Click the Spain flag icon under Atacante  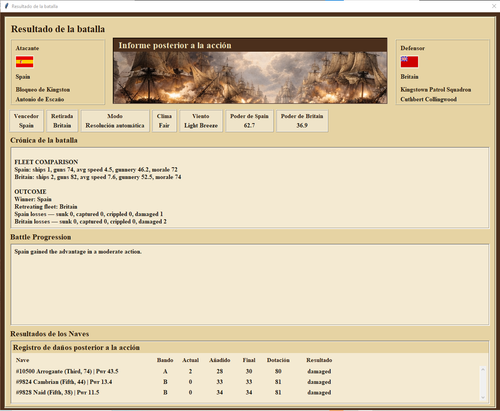coord(24,62)
